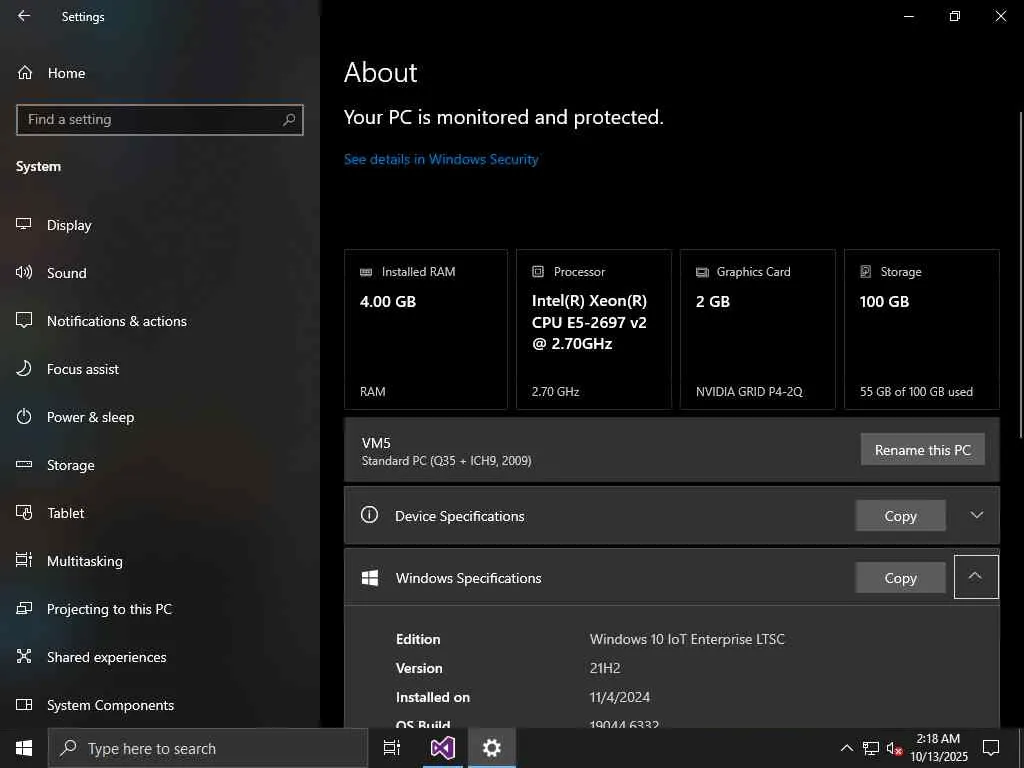Open Sound settings
The width and height of the screenshot is (1024, 768).
coord(160,273)
